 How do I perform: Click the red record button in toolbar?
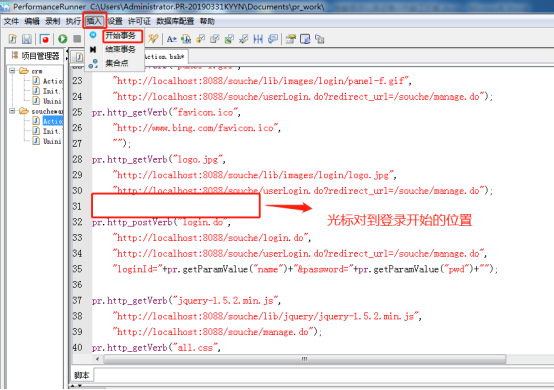click(45, 39)
